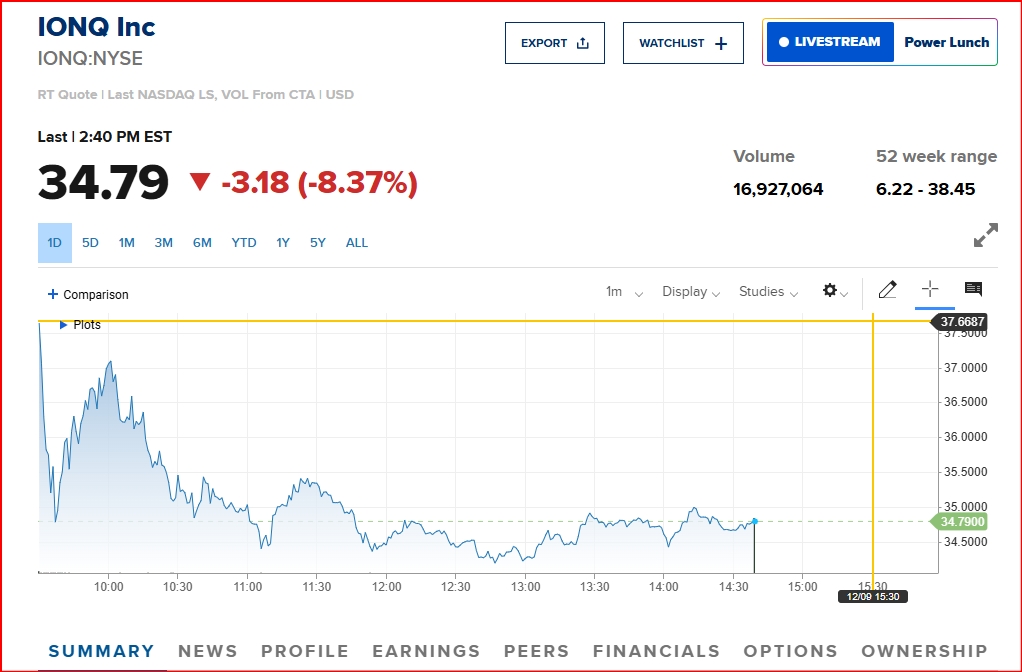Add a Comparison with plus icon
1022x672 pixels.
53,294
